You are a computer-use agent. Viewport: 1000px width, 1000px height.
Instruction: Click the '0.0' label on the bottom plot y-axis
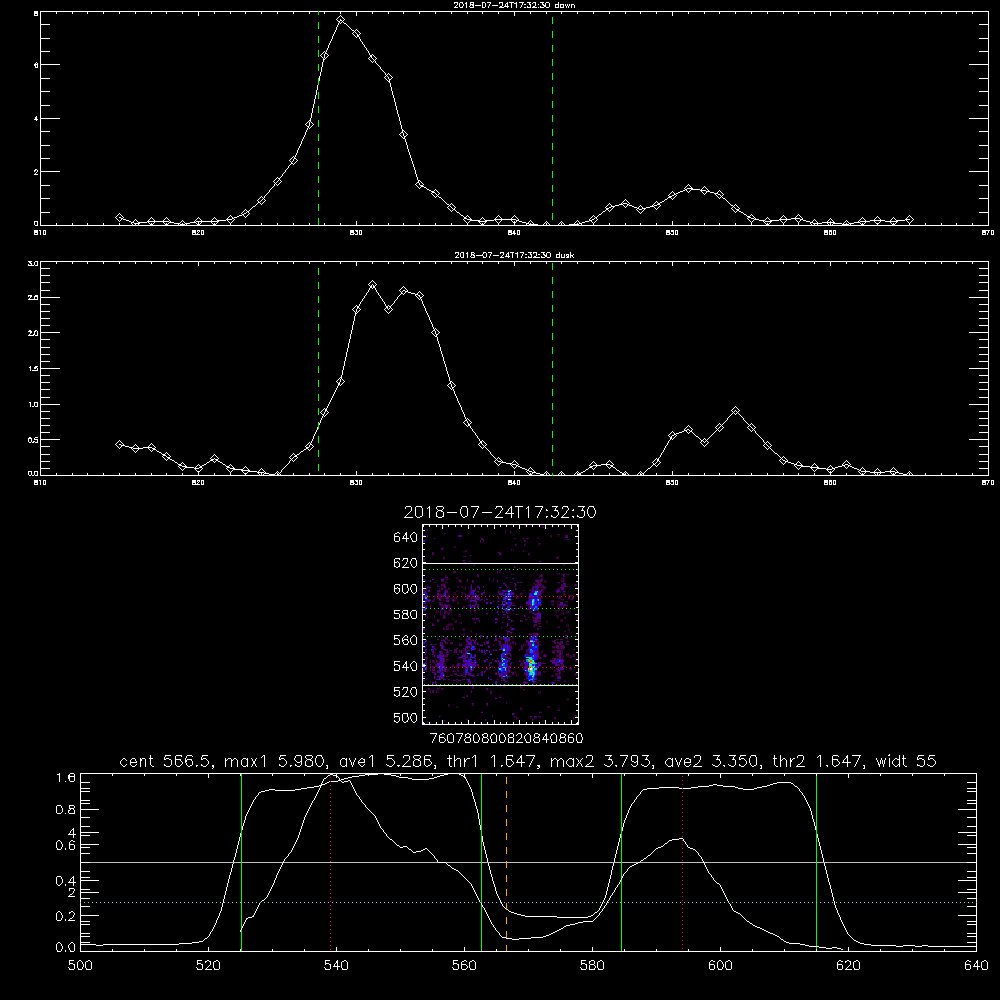[x=66, y=948]
